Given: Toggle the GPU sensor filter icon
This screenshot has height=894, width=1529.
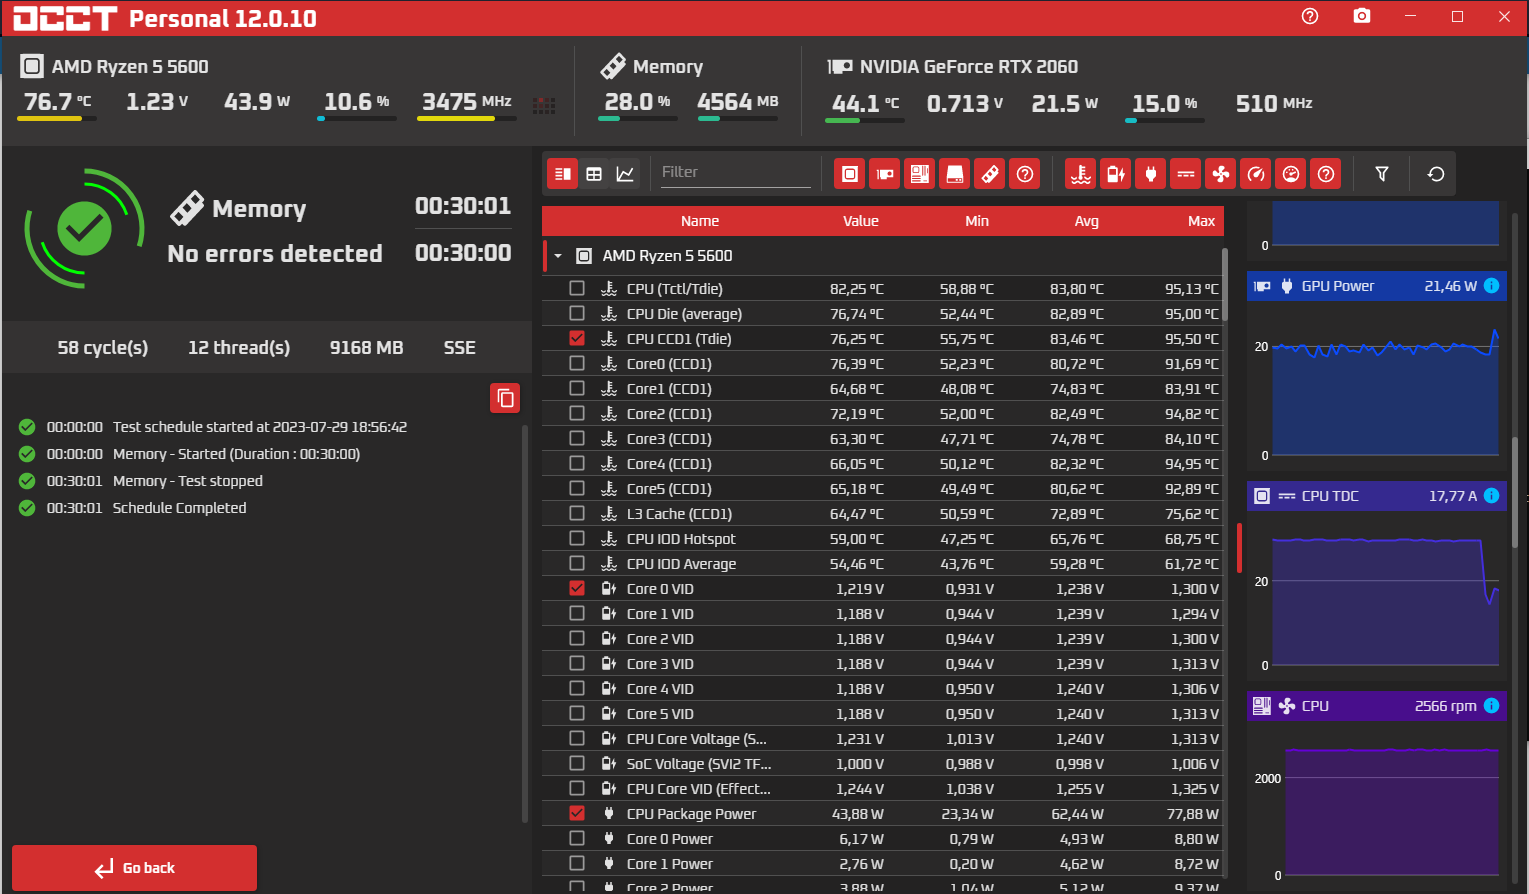Looking at the screenshot, I should pyautogui.click(x=885, y=174).
